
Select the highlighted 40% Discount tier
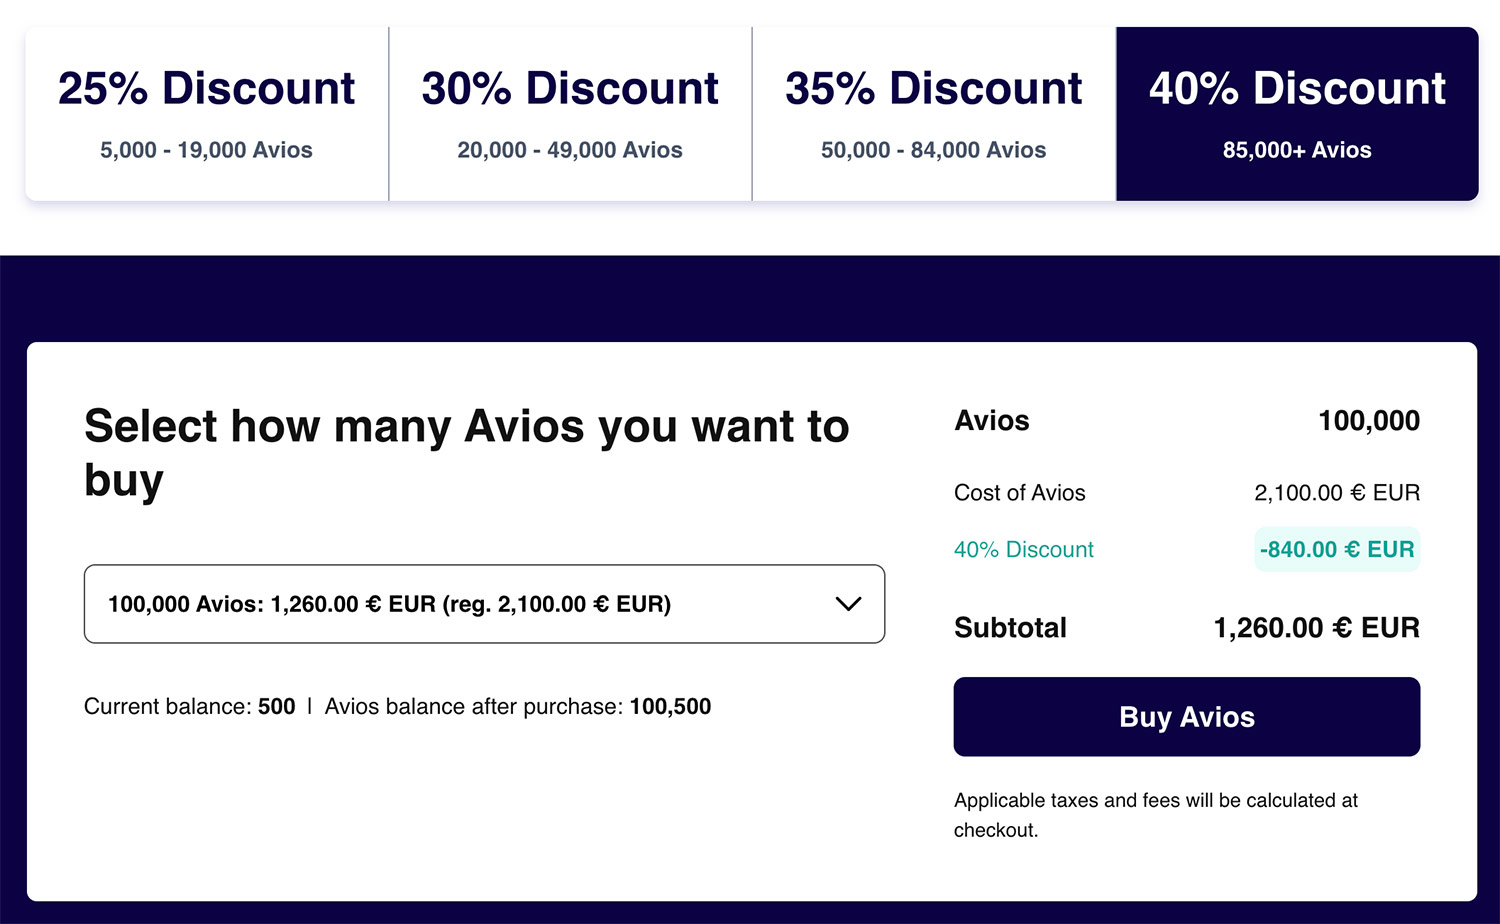click(x=1297, y=113)
